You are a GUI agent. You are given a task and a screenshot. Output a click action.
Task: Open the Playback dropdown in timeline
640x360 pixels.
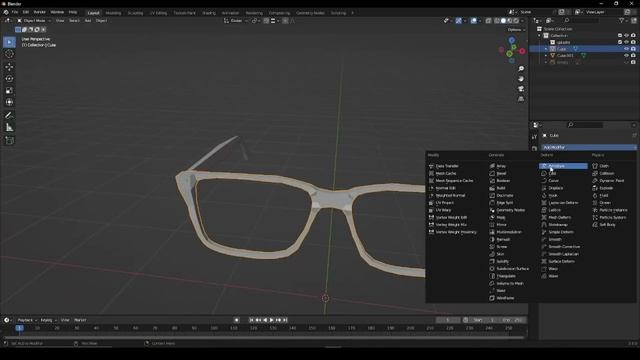point(27,320)
